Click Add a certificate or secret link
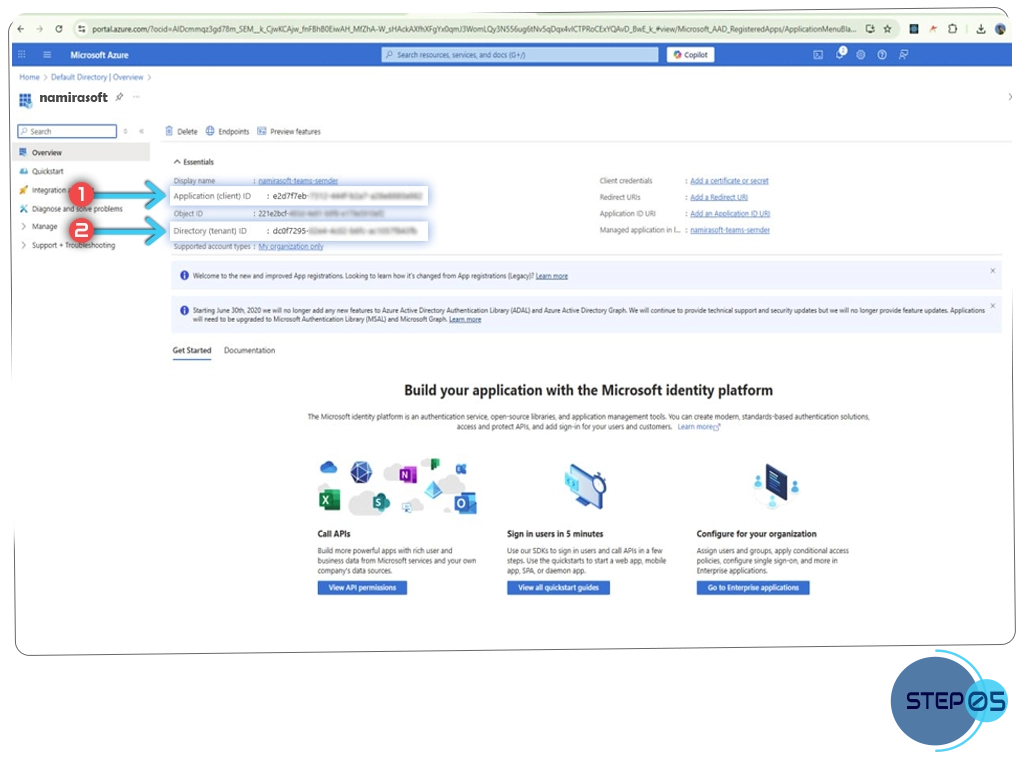1024x768 pixels. tap(729, 181)
